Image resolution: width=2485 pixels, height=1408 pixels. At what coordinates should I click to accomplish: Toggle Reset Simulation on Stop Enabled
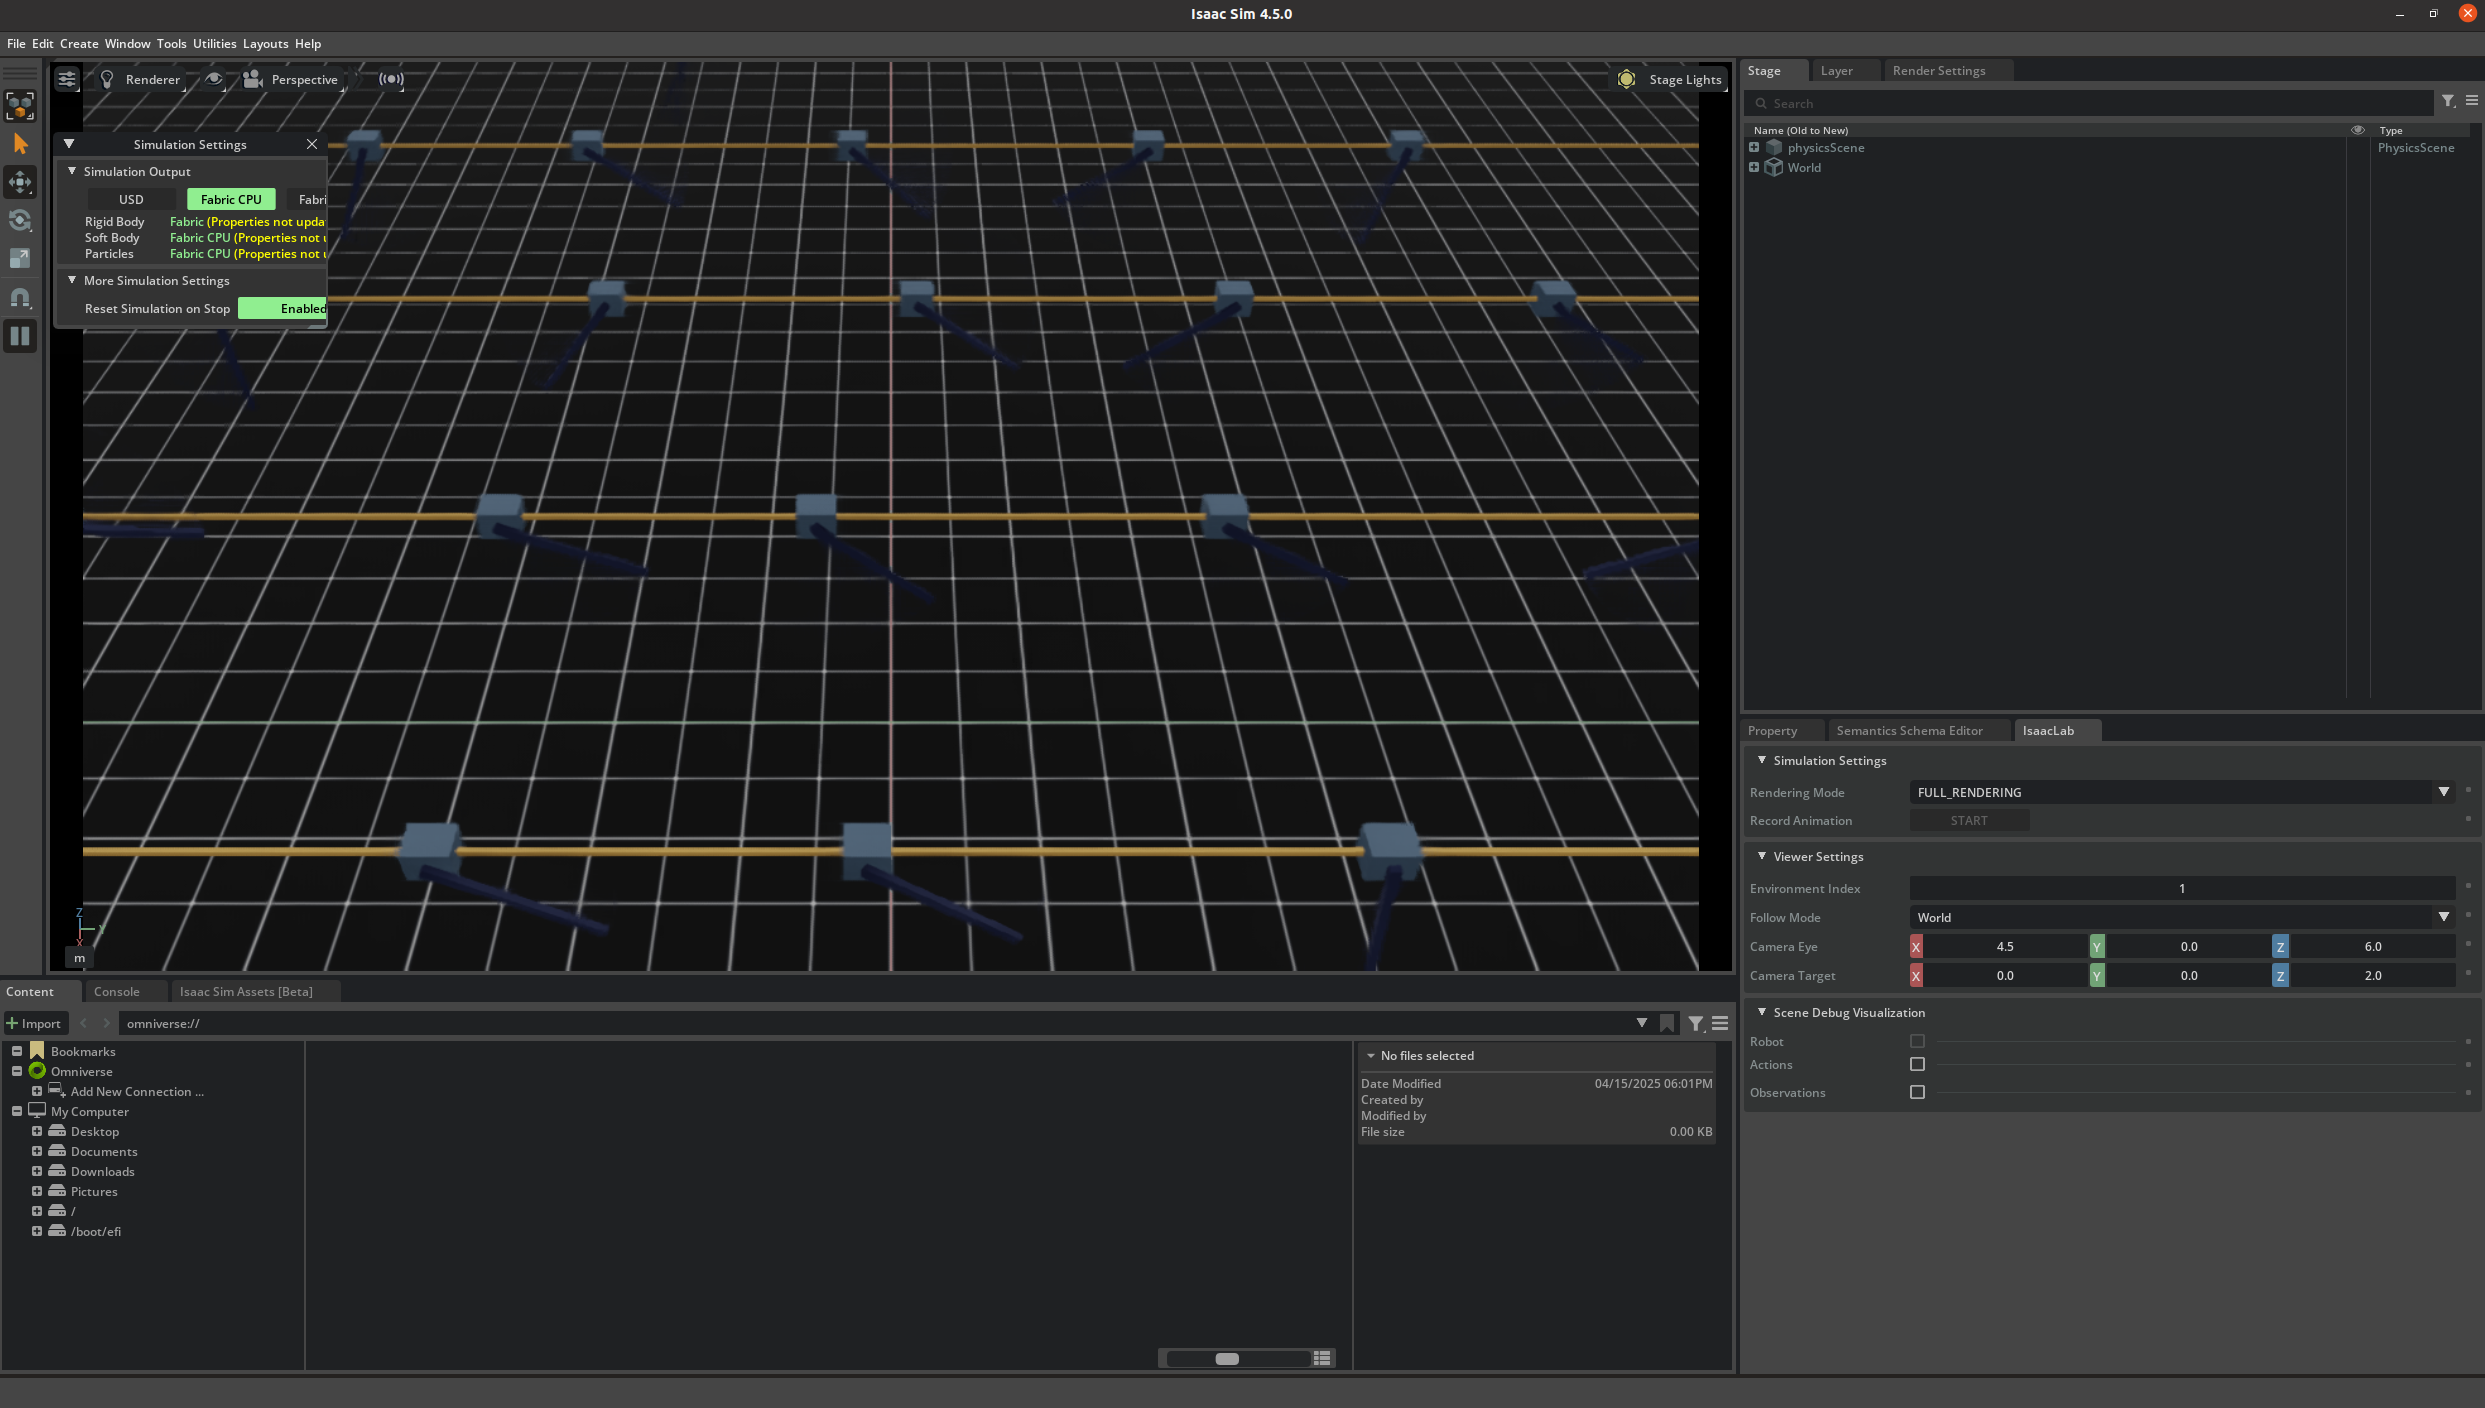284,308
